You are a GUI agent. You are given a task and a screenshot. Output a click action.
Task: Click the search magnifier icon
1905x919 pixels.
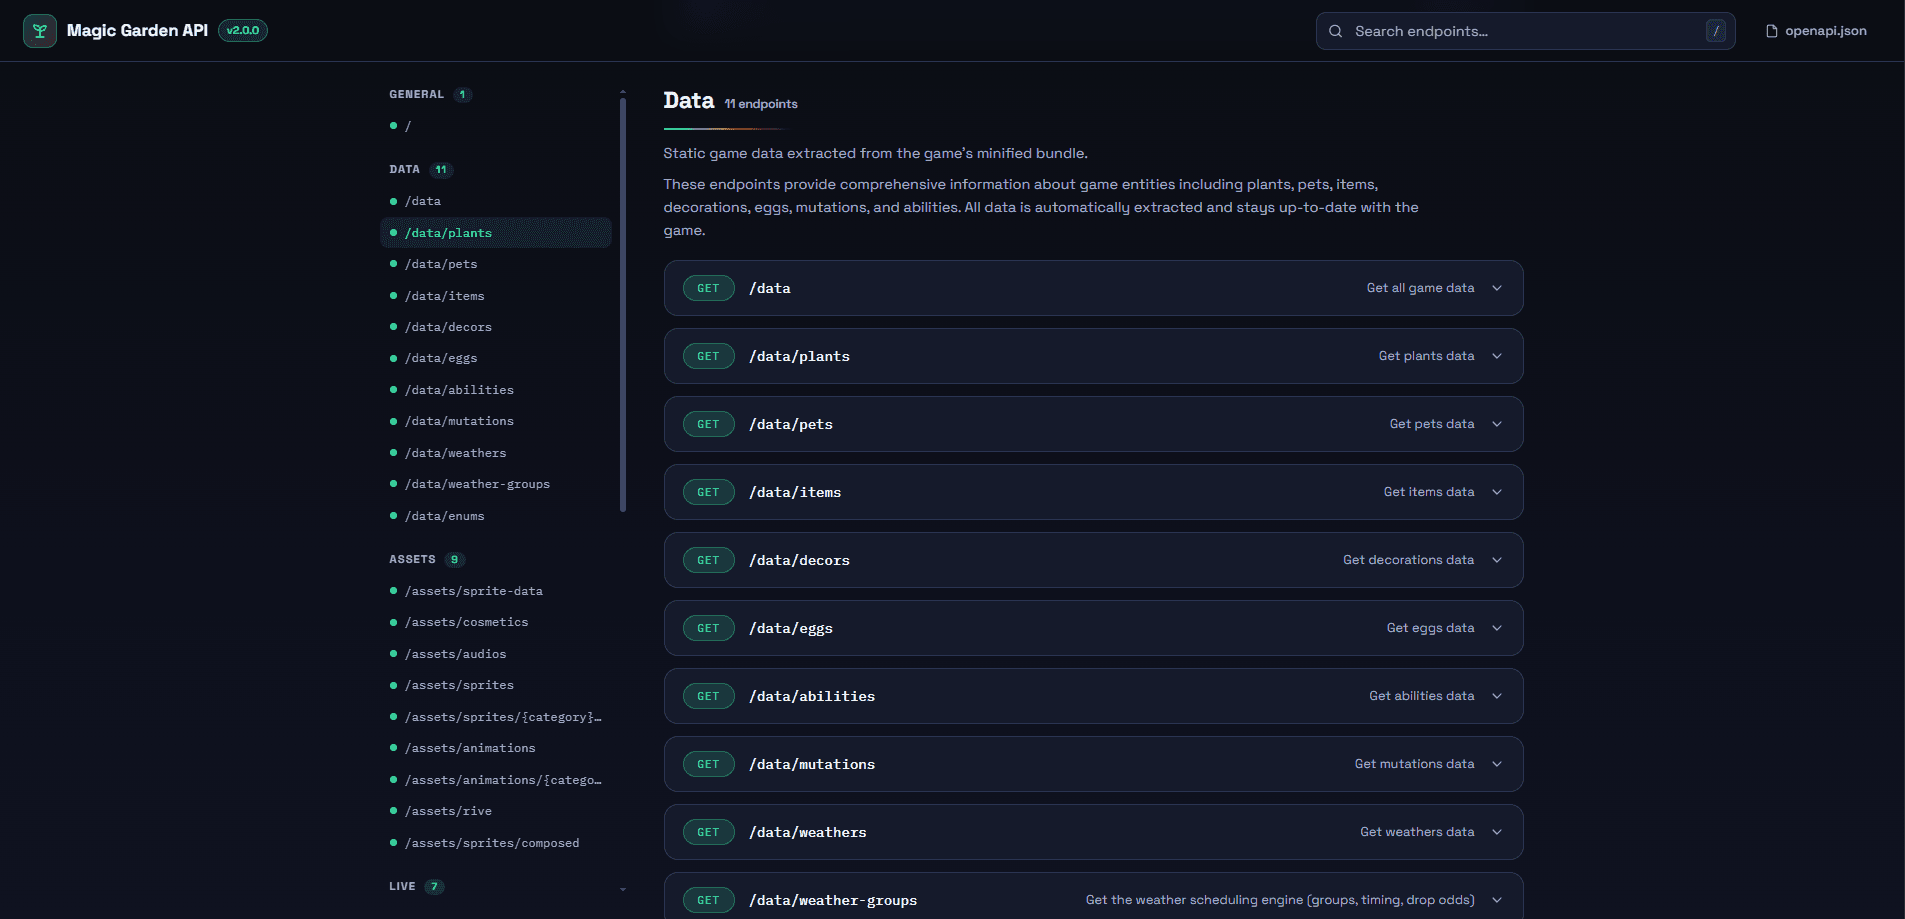pos(1335,31)
